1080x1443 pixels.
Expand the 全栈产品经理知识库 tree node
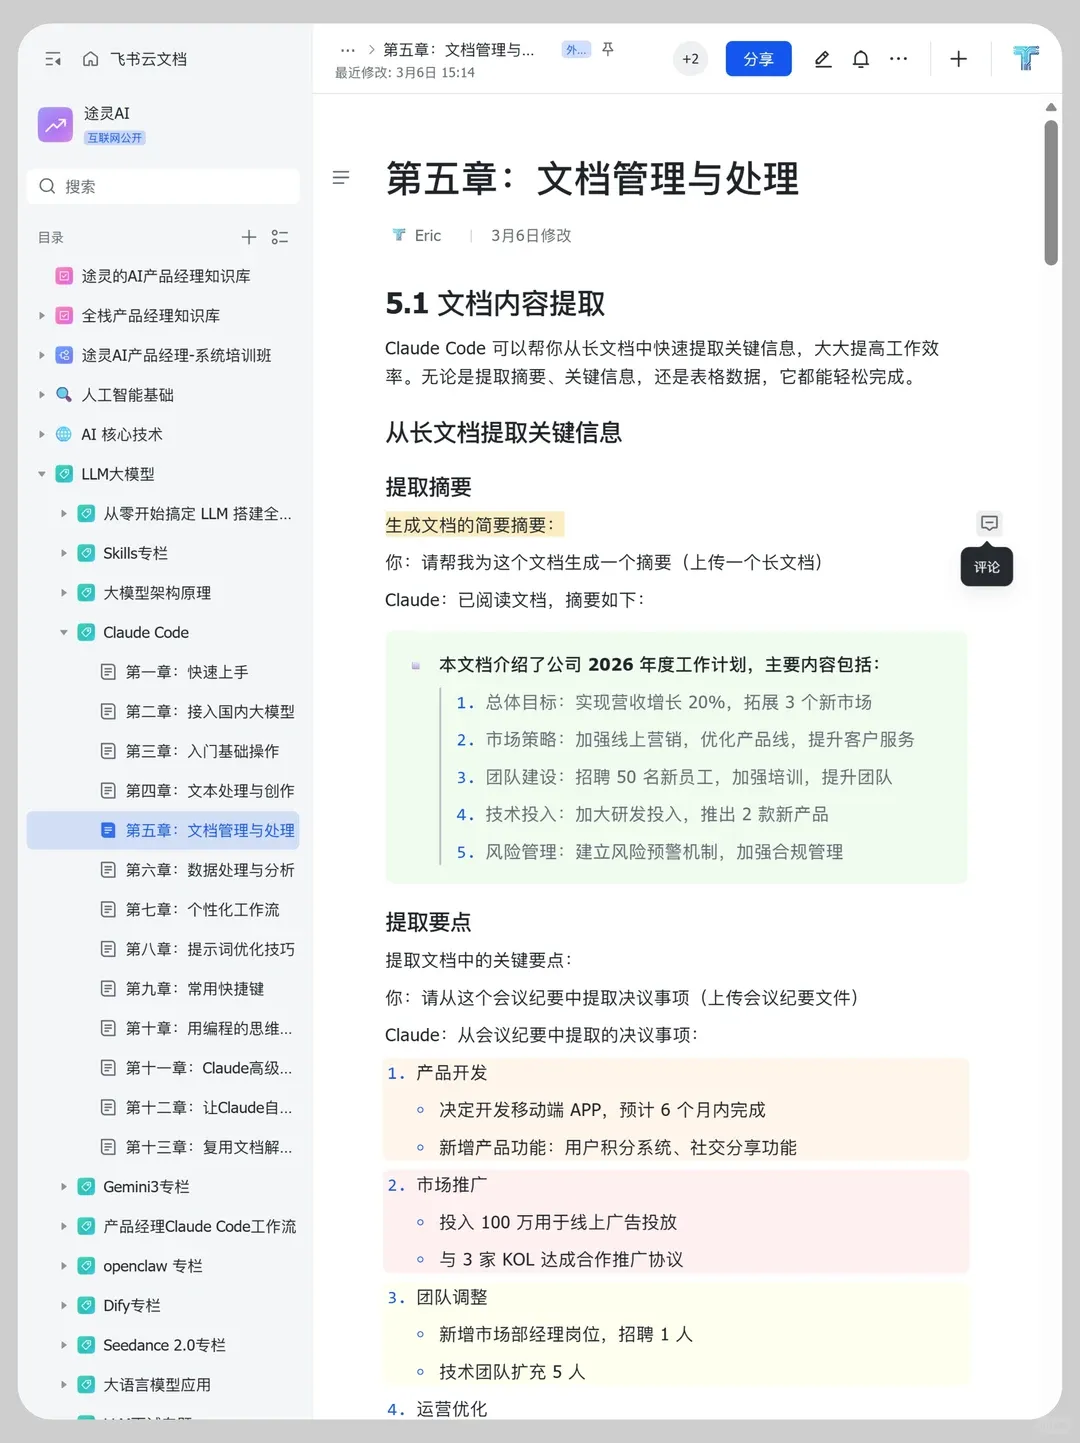pos(42,315)
